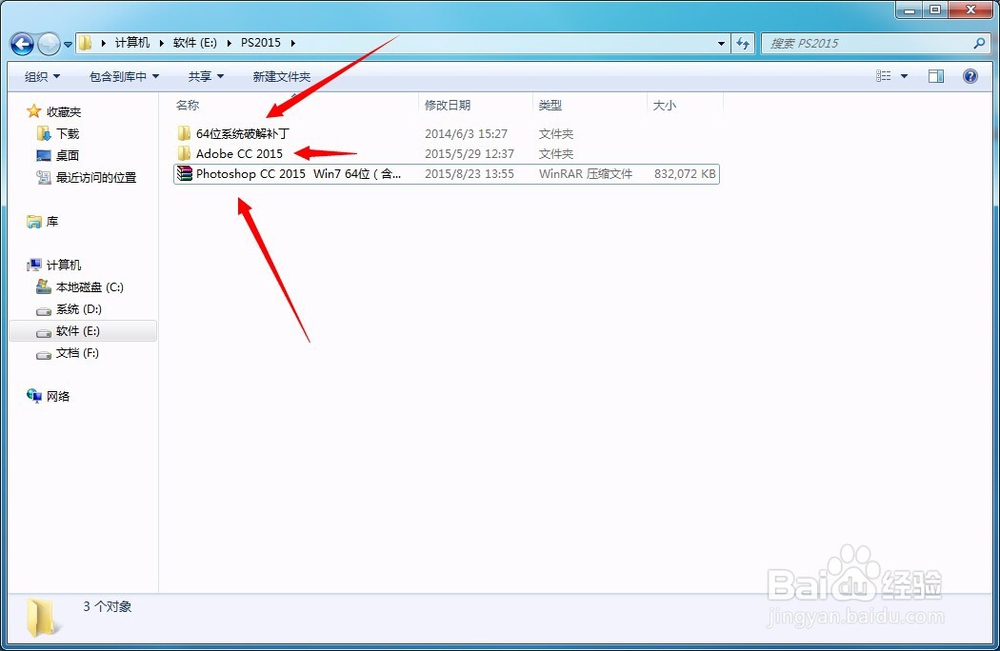Open 计算机 in navigation pane

point(64,265)
